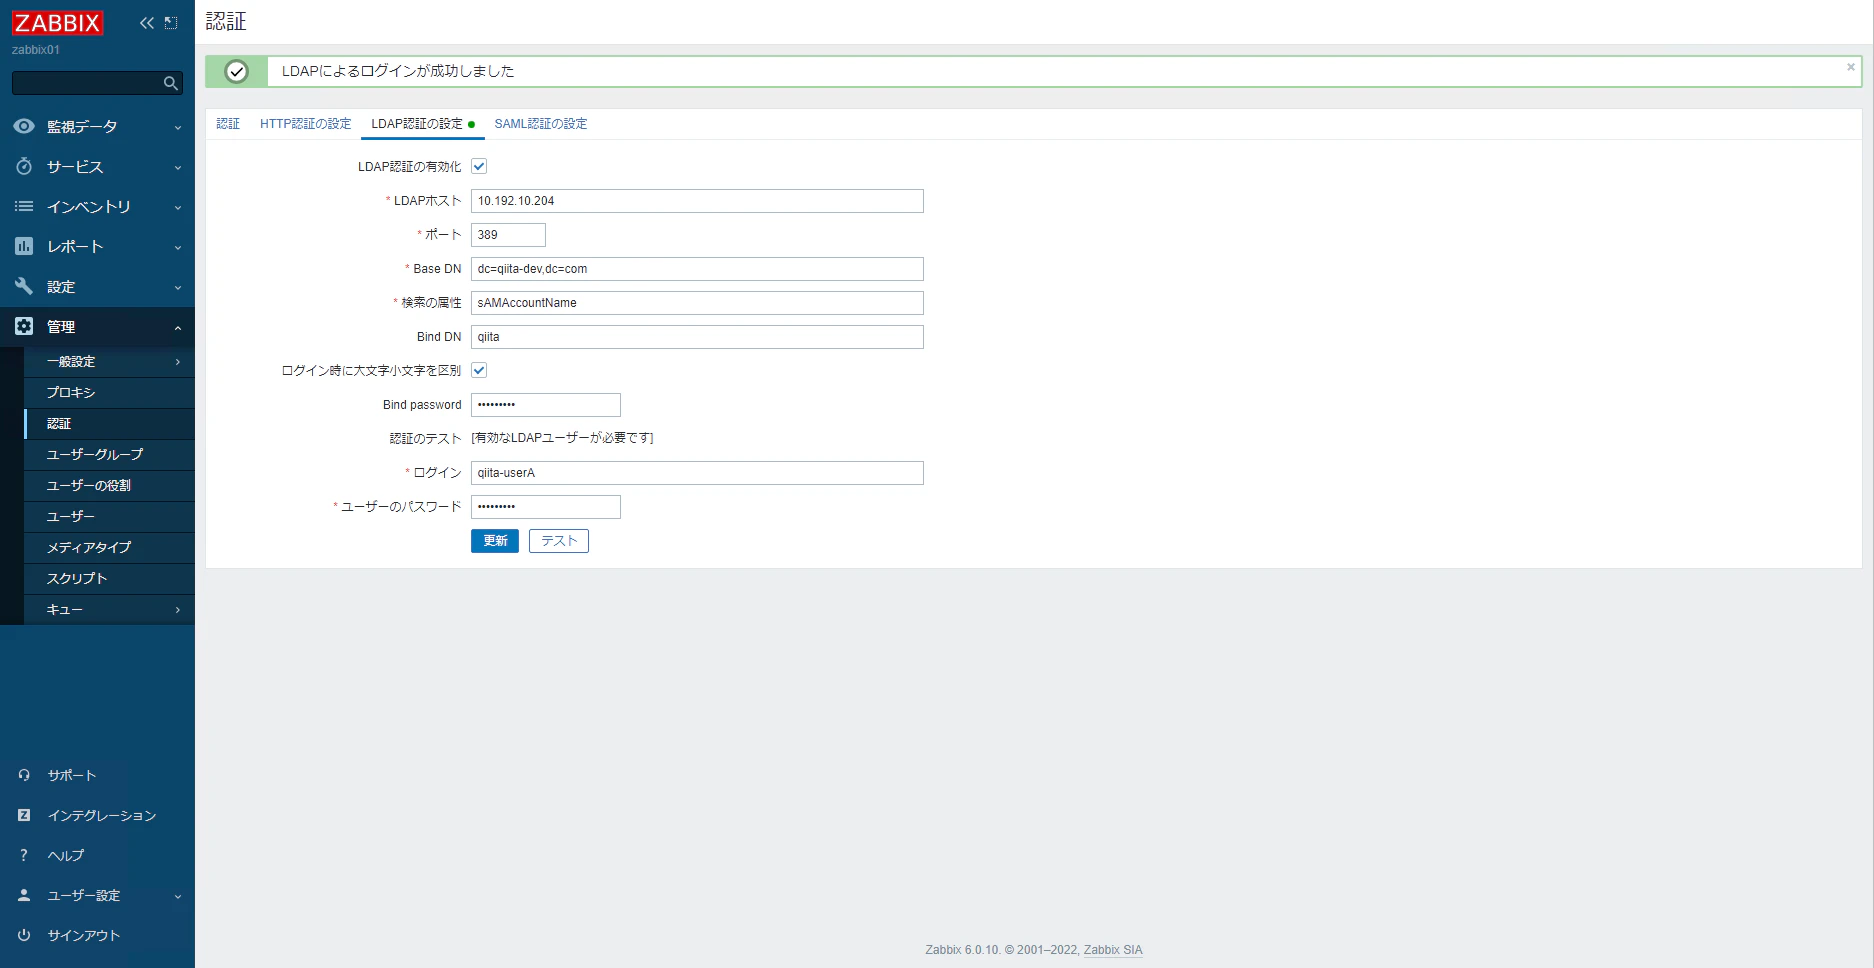The width and height of the screenshot is (1874, 968).
Task: Collapse 管理 menu chevron
Action: point(178,327)
